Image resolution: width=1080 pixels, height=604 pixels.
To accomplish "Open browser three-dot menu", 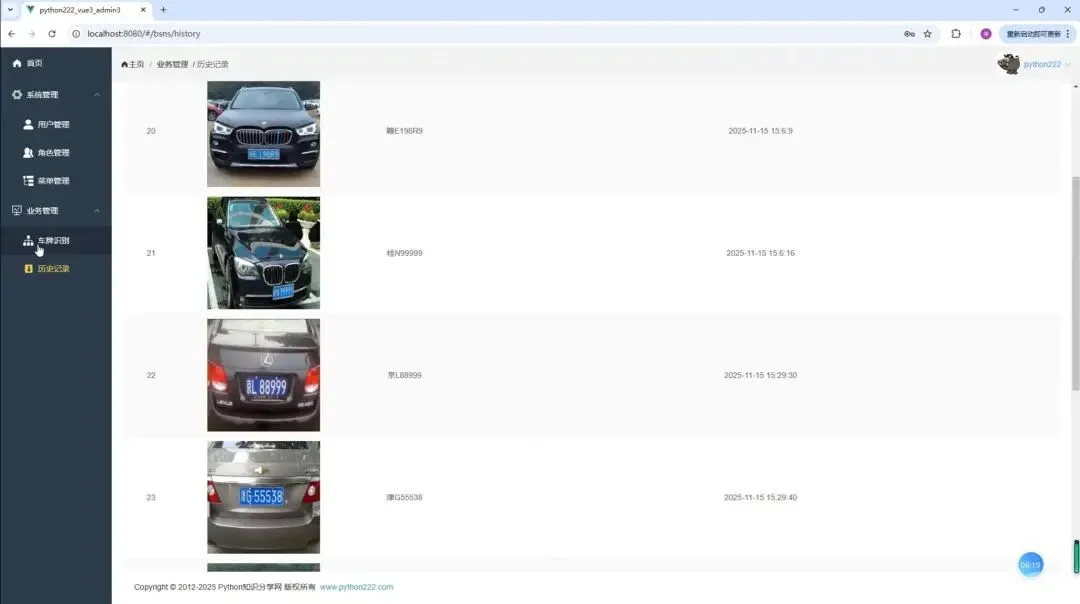I will [1068, 34].
